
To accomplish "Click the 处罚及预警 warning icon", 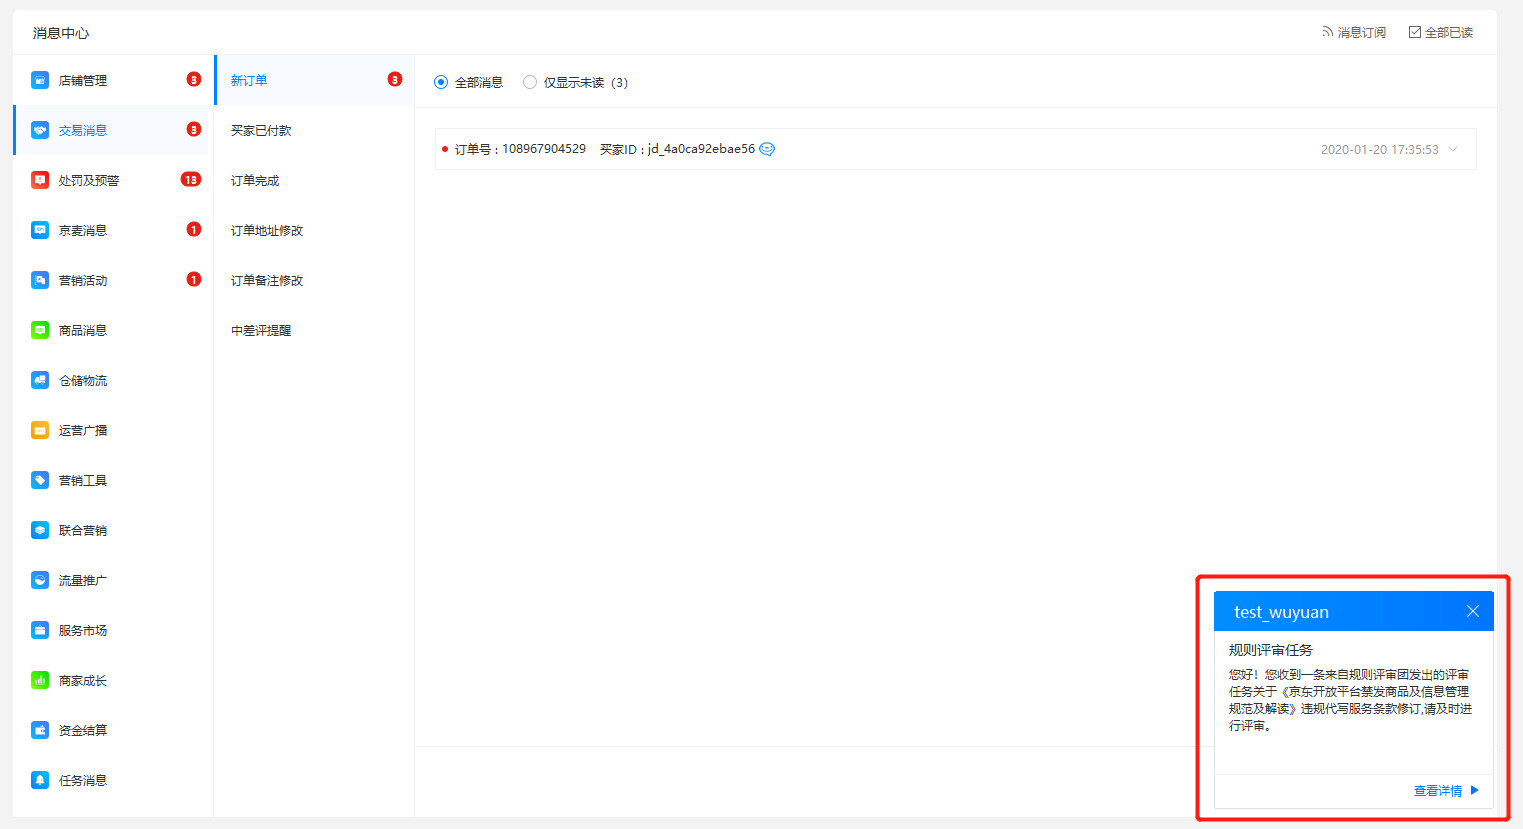I will (40, 180).
